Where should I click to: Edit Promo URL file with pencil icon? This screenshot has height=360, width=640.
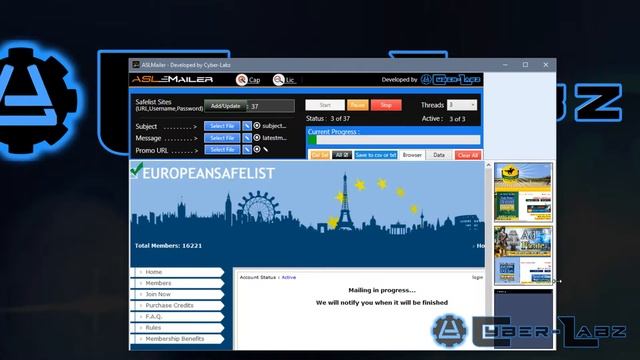pyautogui.click(x=247, y=150)
